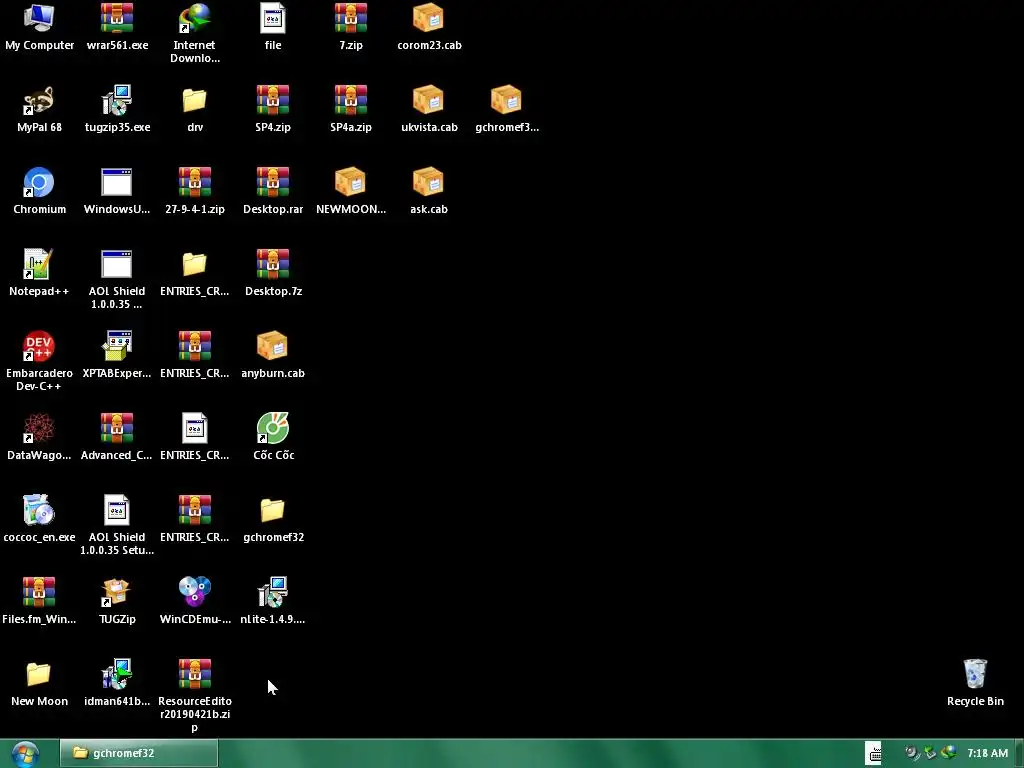Select the gchromef32 folder on desktop
The width and height of the screenshot is (1024, 768).
tap(273, 510)
